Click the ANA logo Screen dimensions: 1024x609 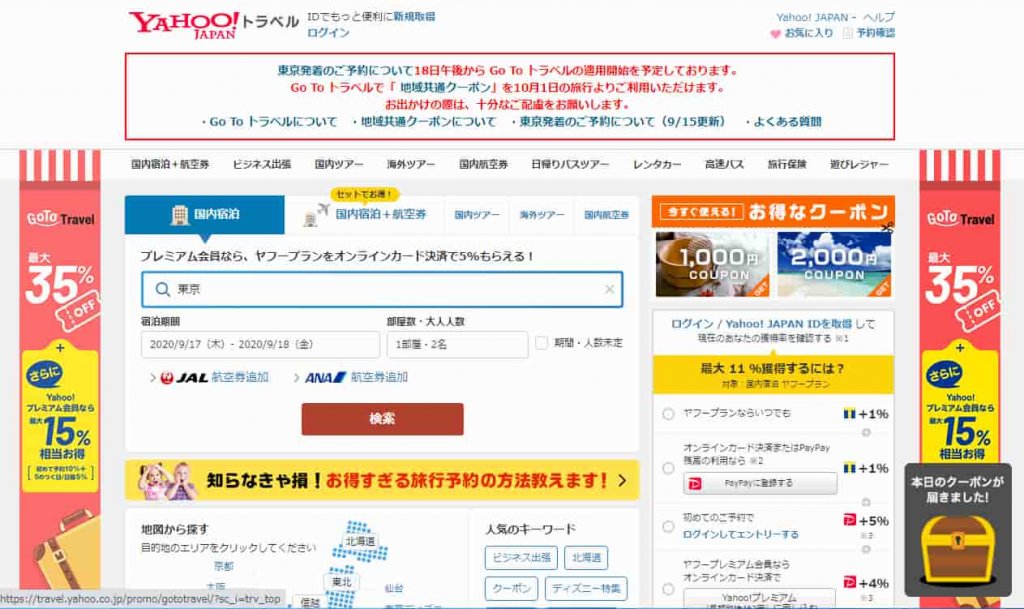(325, 377)
